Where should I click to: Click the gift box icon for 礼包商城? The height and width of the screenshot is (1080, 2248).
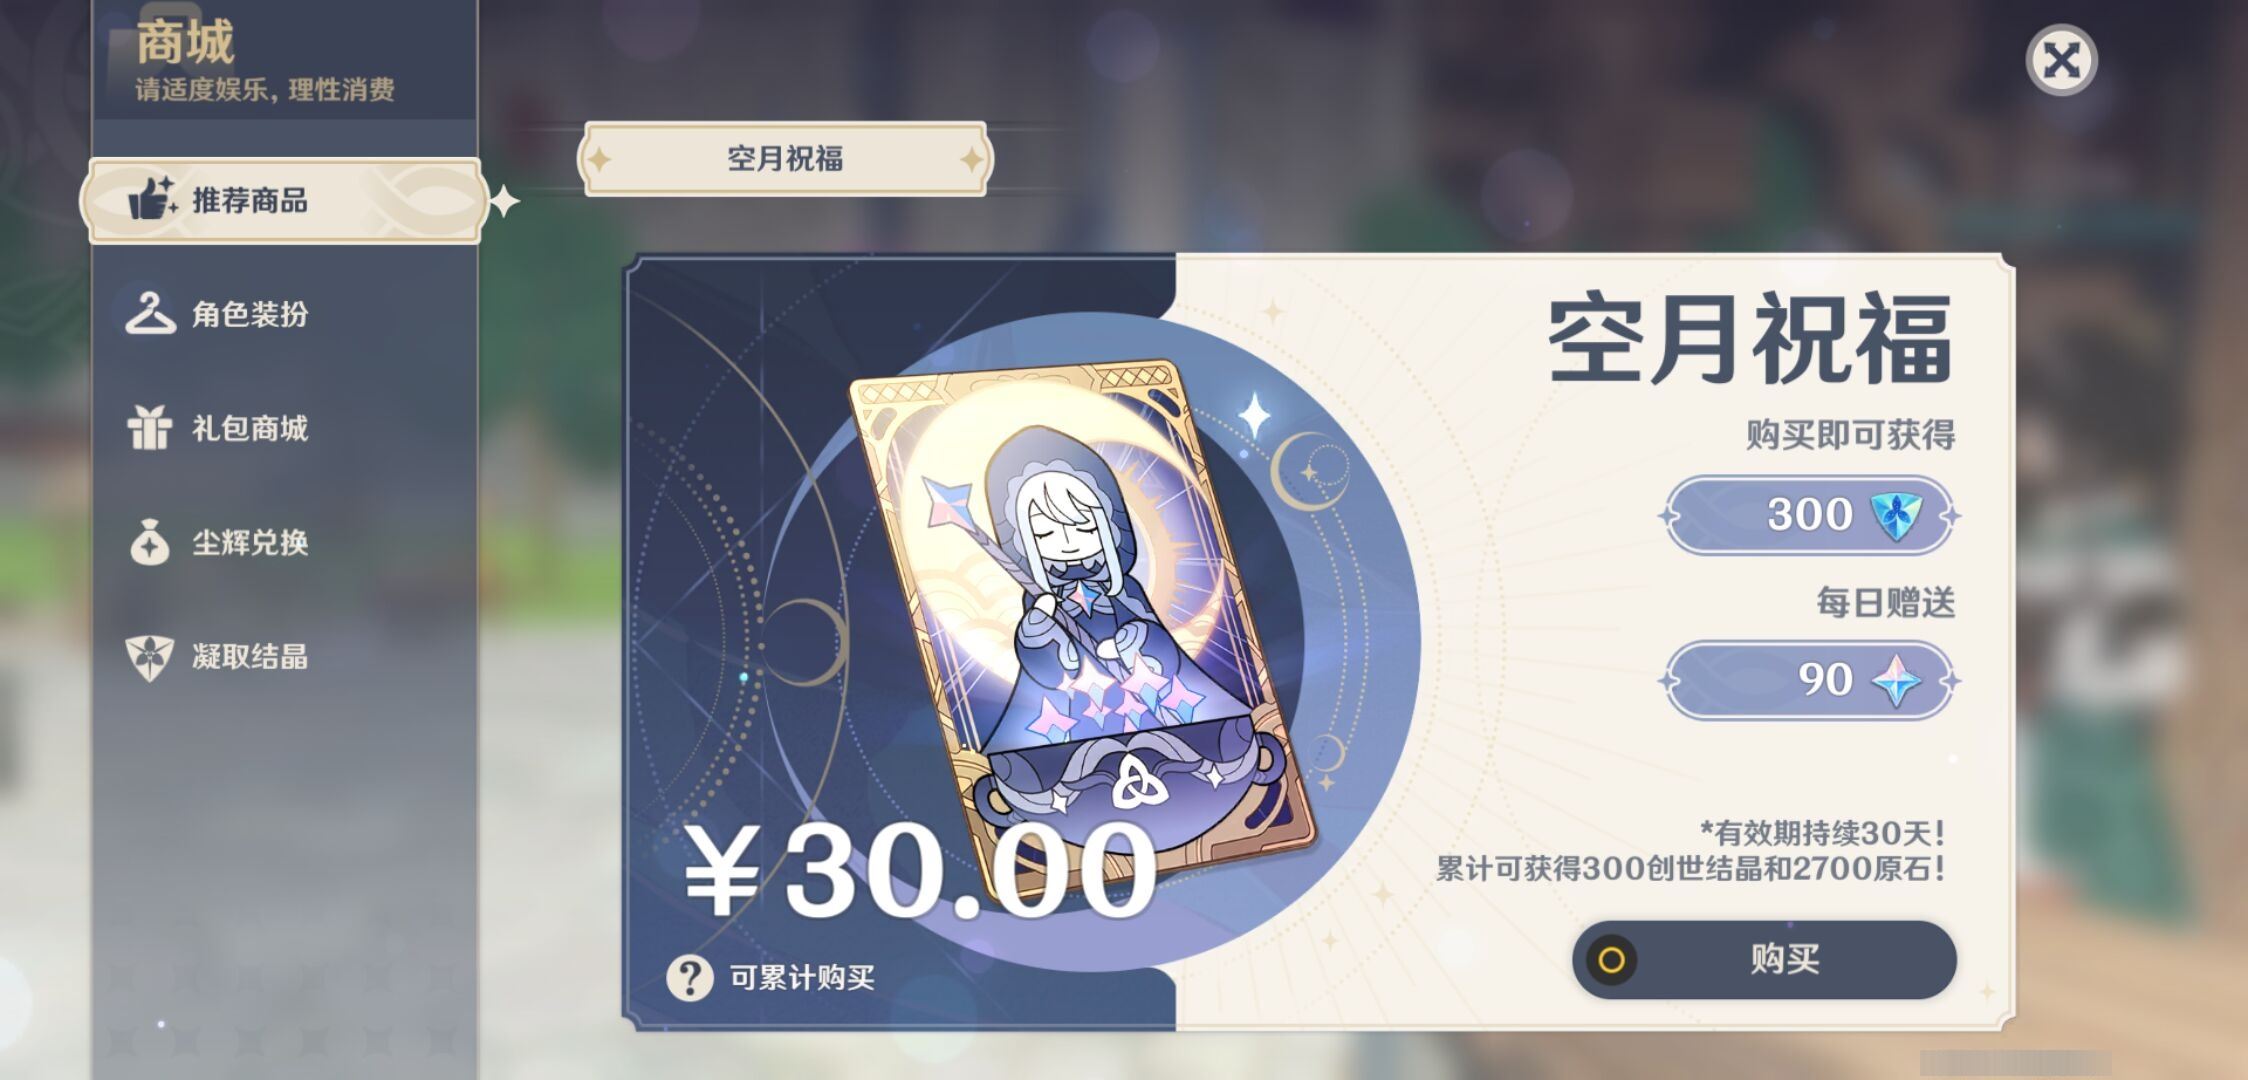pos(150,428)
